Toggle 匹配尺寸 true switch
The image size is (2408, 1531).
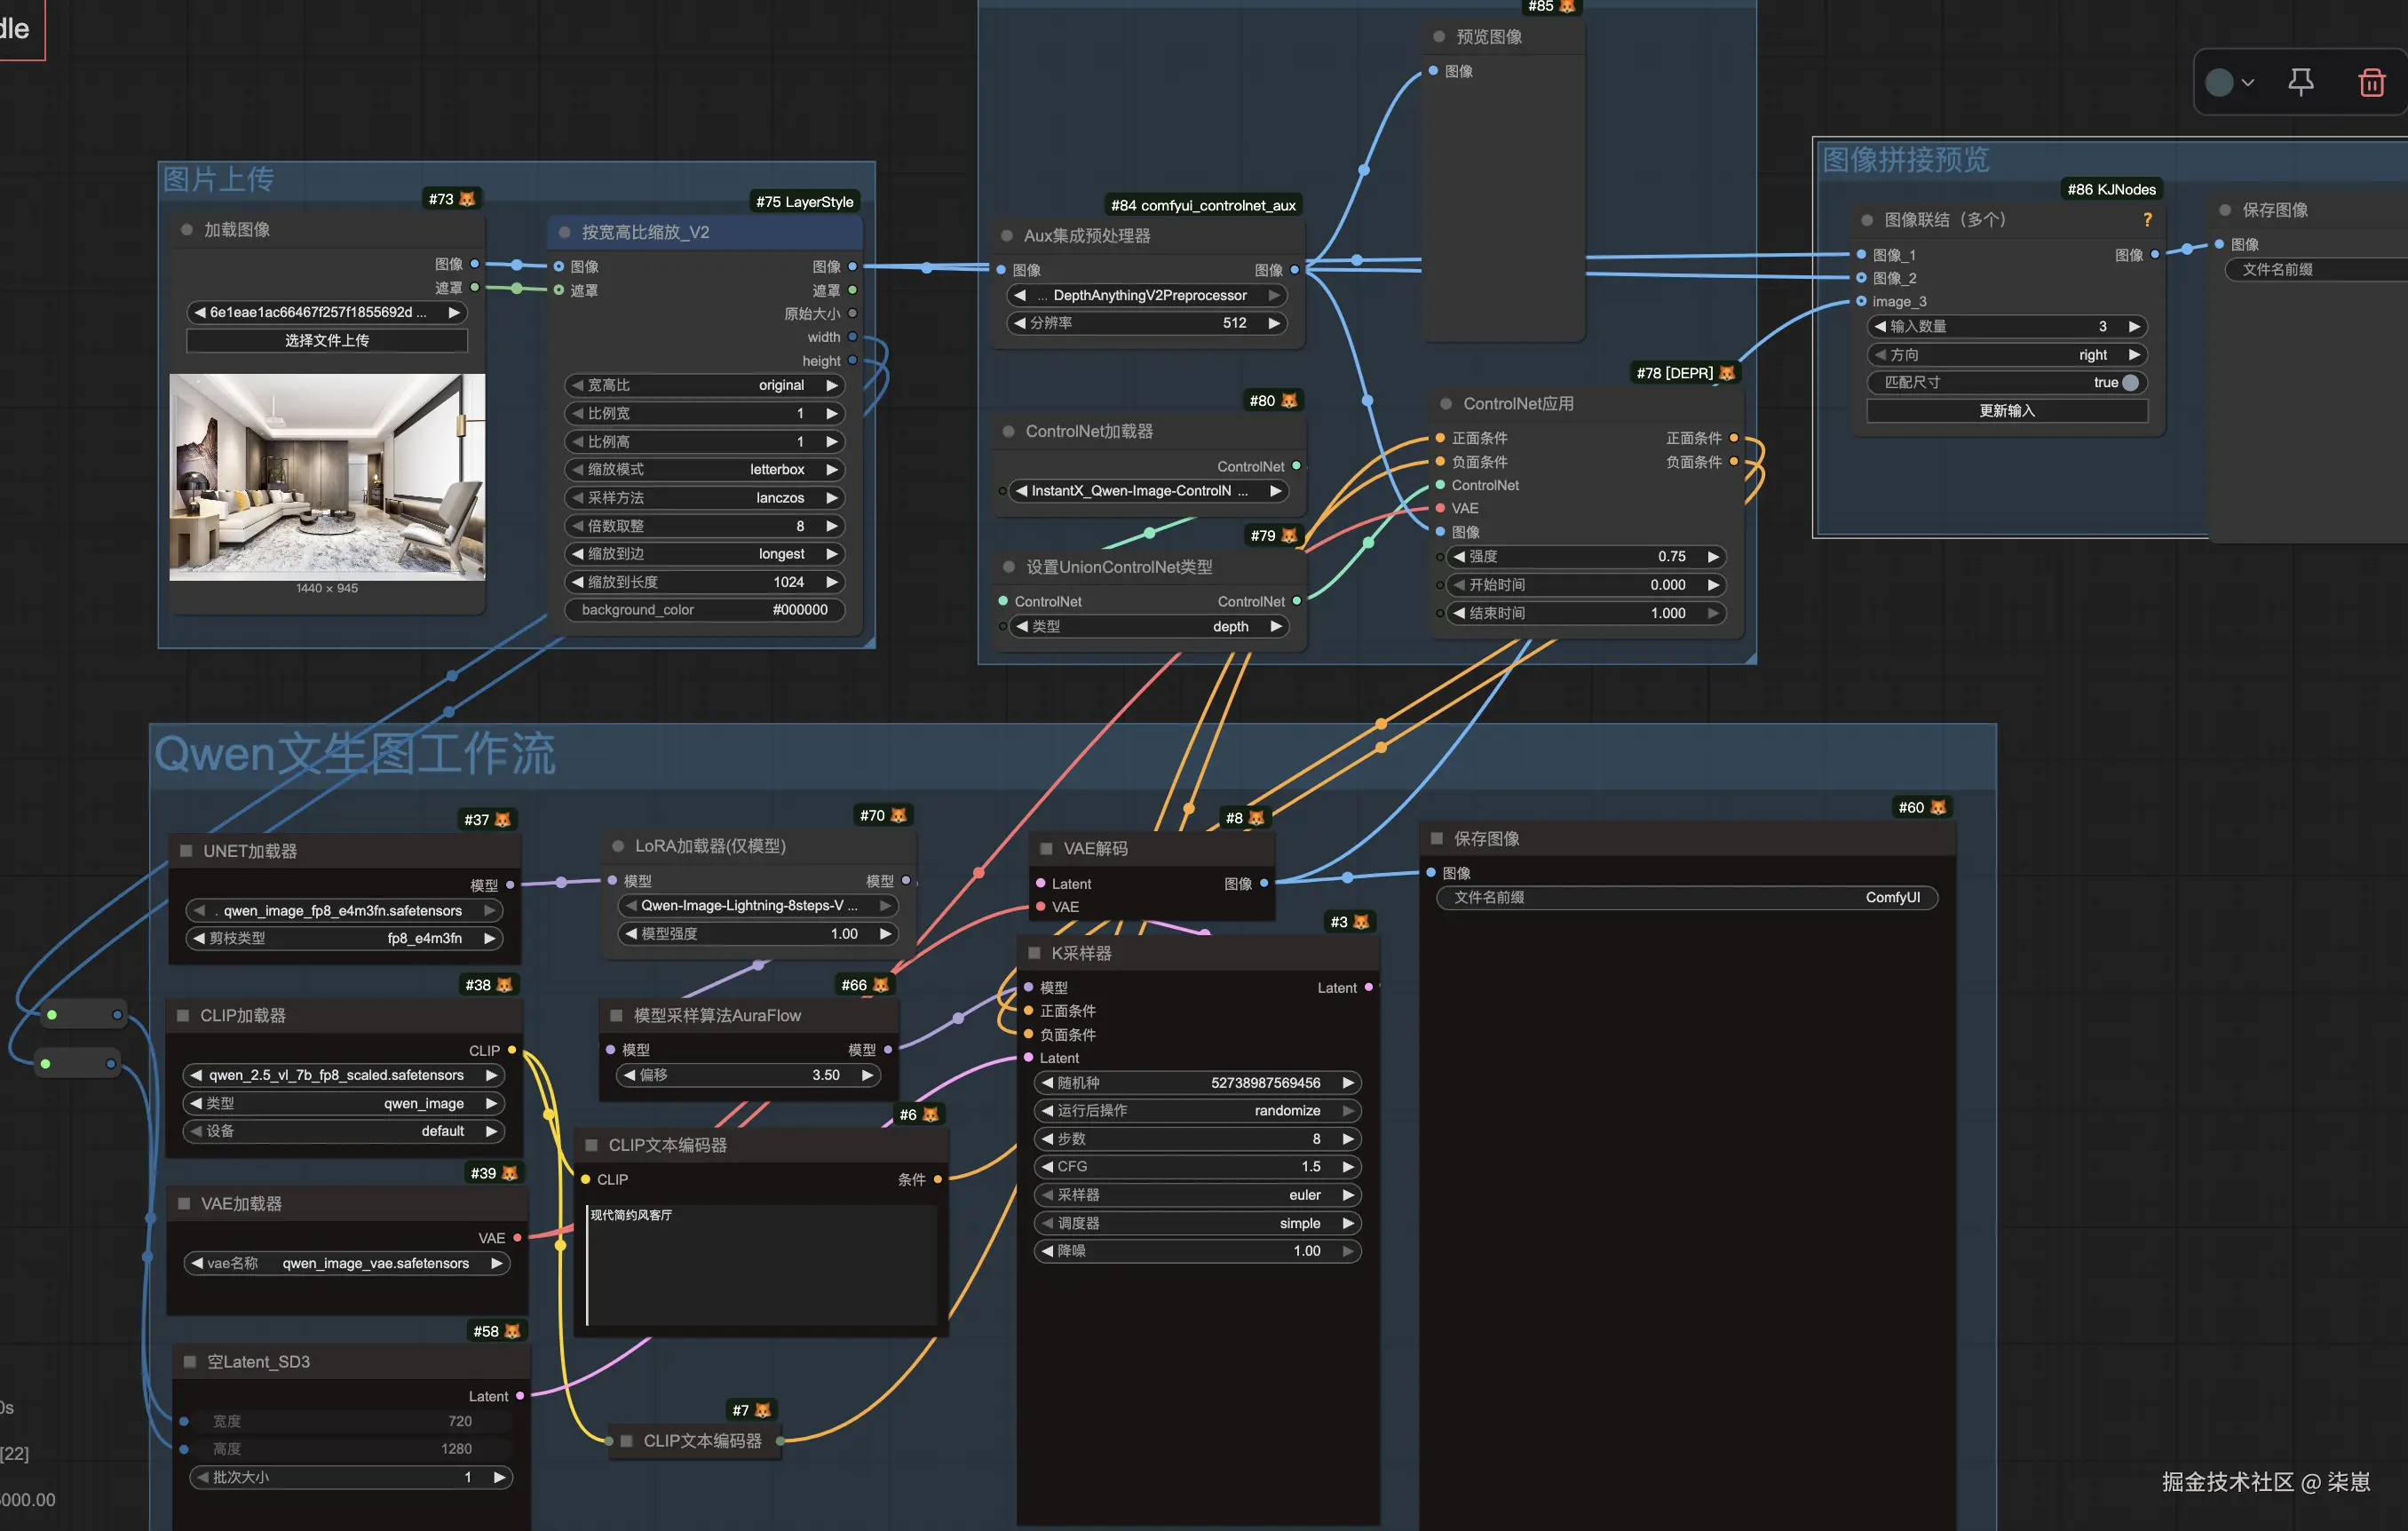(2129, 382)
